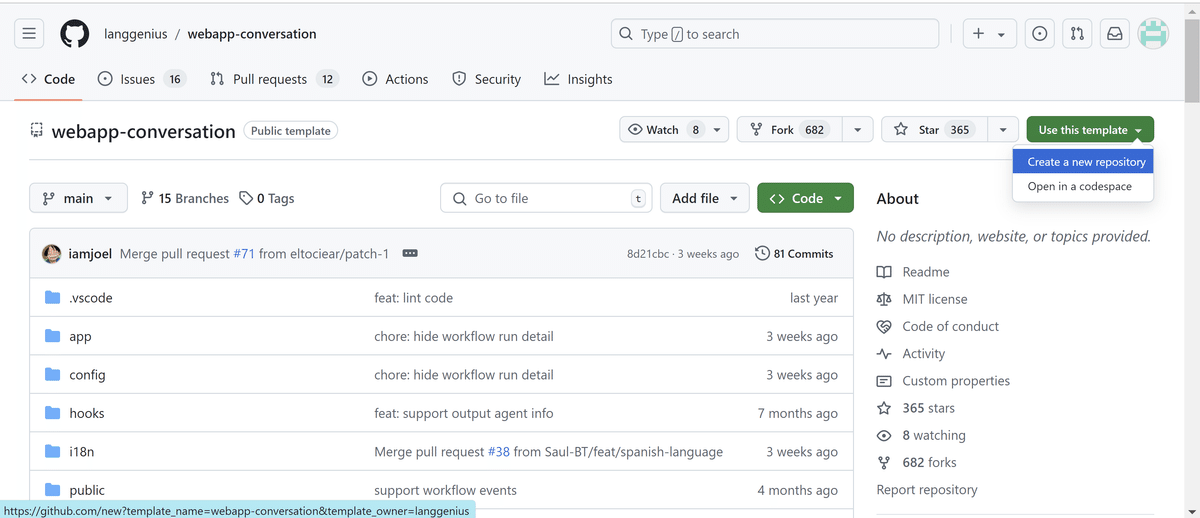View 8 watching link

click(921, 435)
